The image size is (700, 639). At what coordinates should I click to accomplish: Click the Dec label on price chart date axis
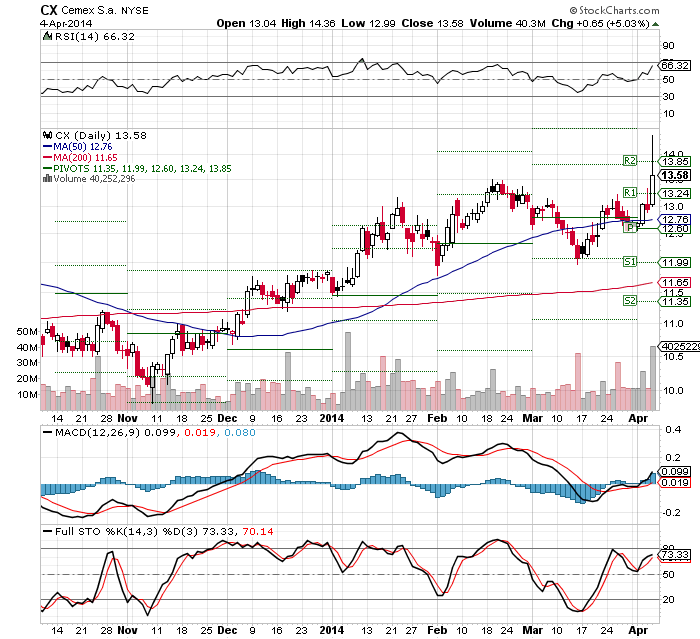(x=227, y=418)
